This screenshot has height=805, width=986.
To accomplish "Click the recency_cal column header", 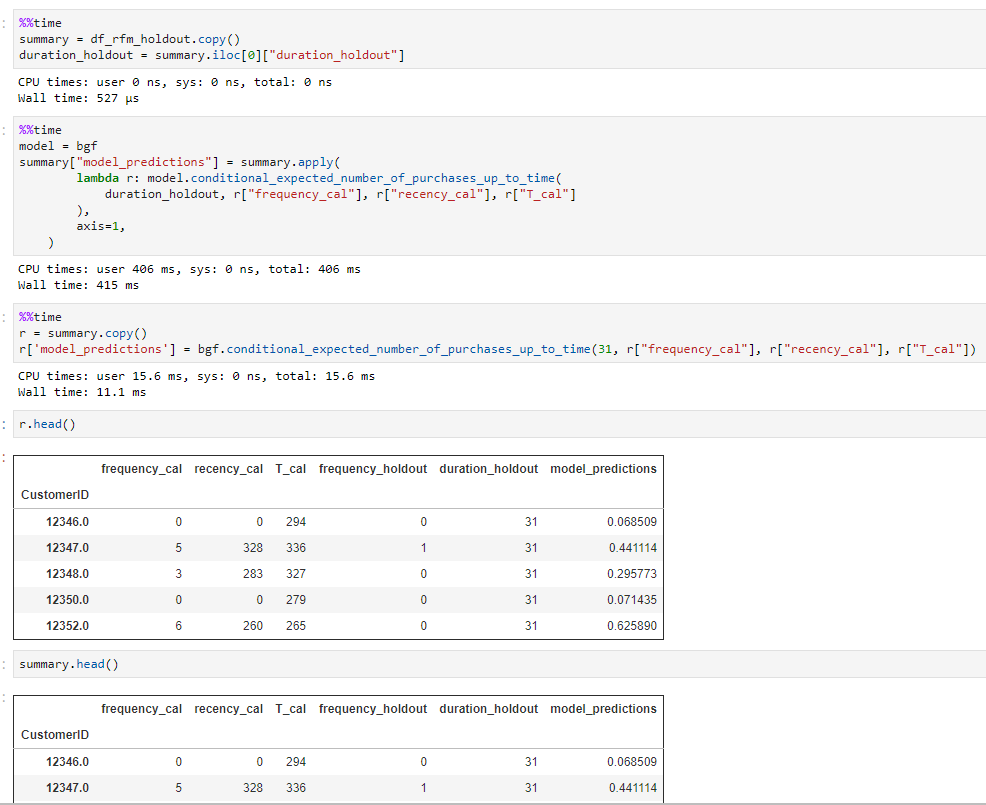I will [x=228, y=468].
